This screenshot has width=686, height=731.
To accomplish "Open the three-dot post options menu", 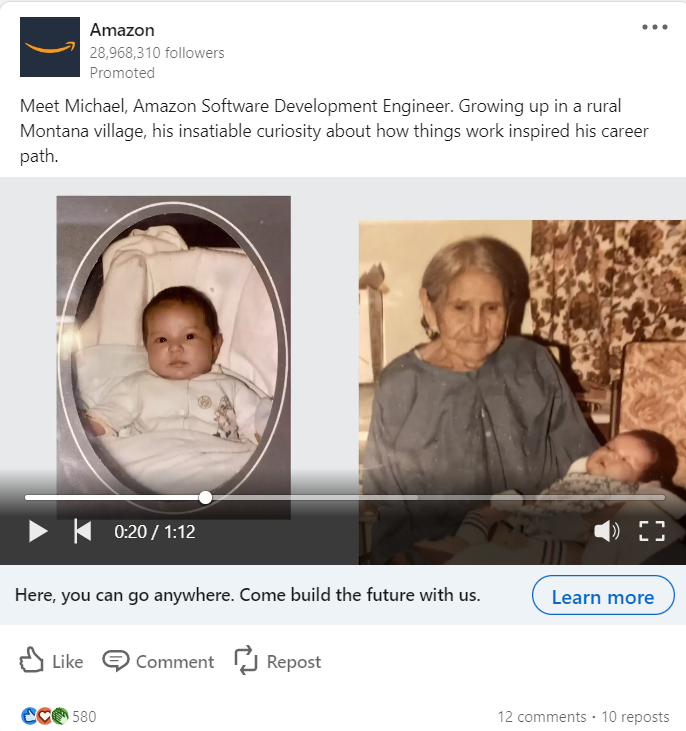I will point(655,27).
